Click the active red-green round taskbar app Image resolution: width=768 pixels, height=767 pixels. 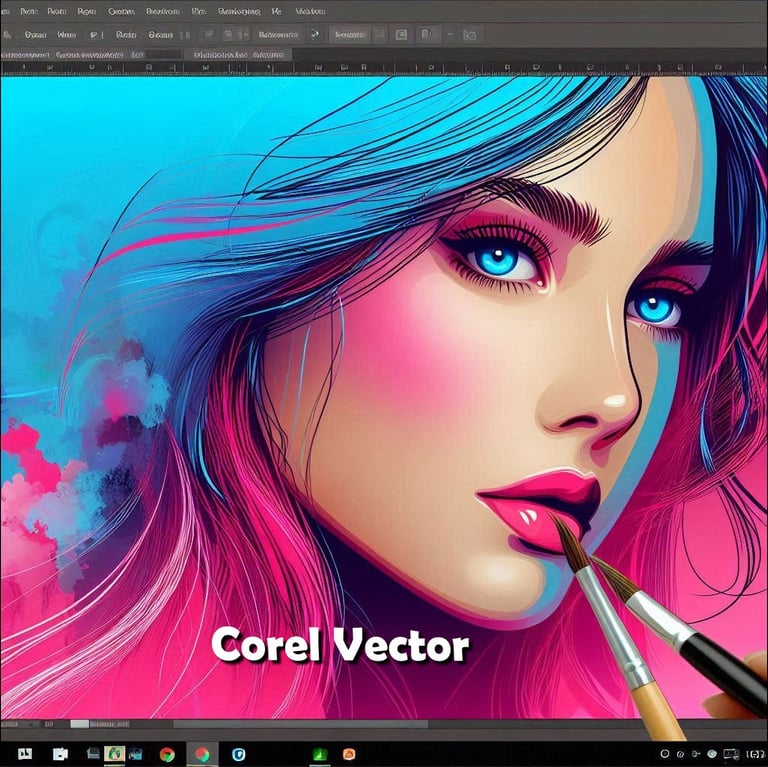202,754
